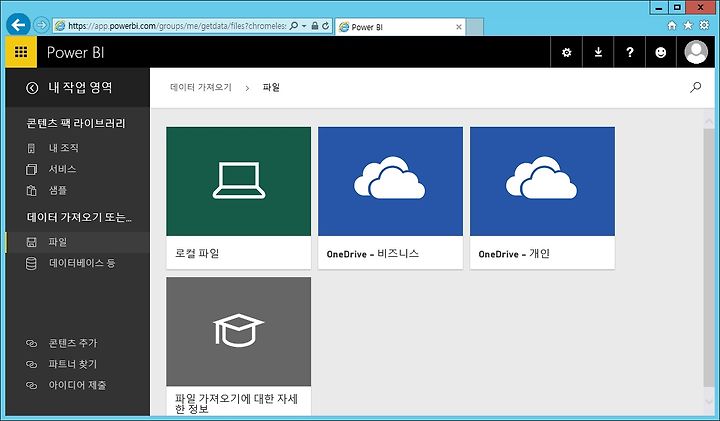Click the scrollbar down arrow
Viewport: 720px width, 421px height.
click(x=709, y=401)
